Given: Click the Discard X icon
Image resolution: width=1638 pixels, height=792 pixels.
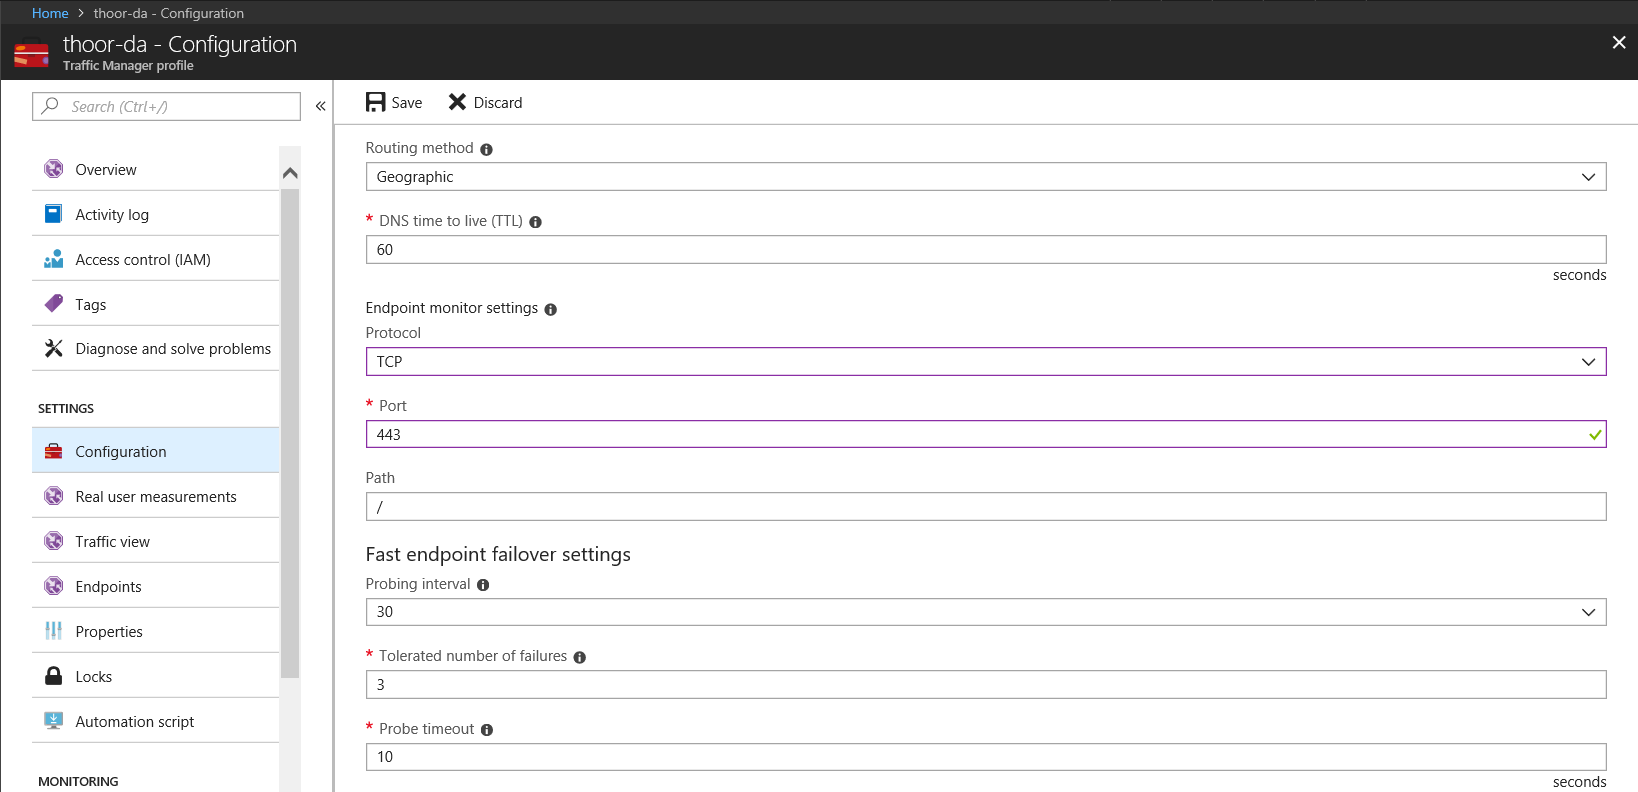Looking at the screenshot, I should pos(457,102).
